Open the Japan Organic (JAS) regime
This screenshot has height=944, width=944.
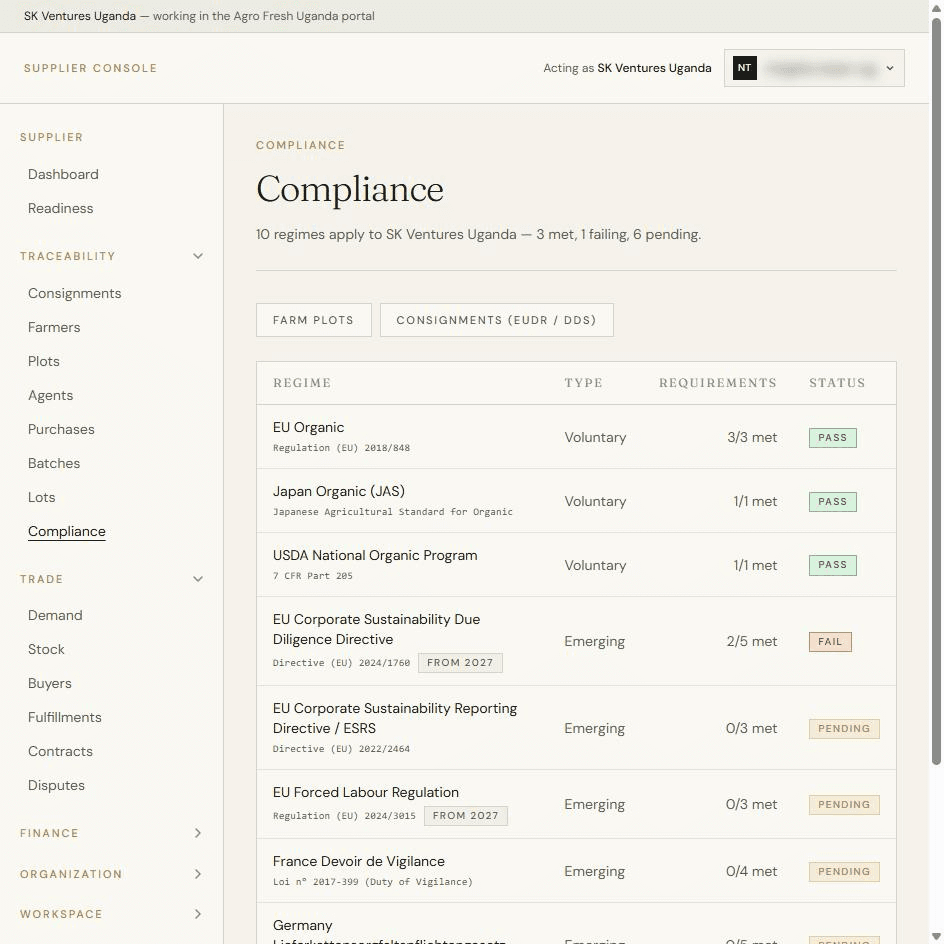point(576,501)
